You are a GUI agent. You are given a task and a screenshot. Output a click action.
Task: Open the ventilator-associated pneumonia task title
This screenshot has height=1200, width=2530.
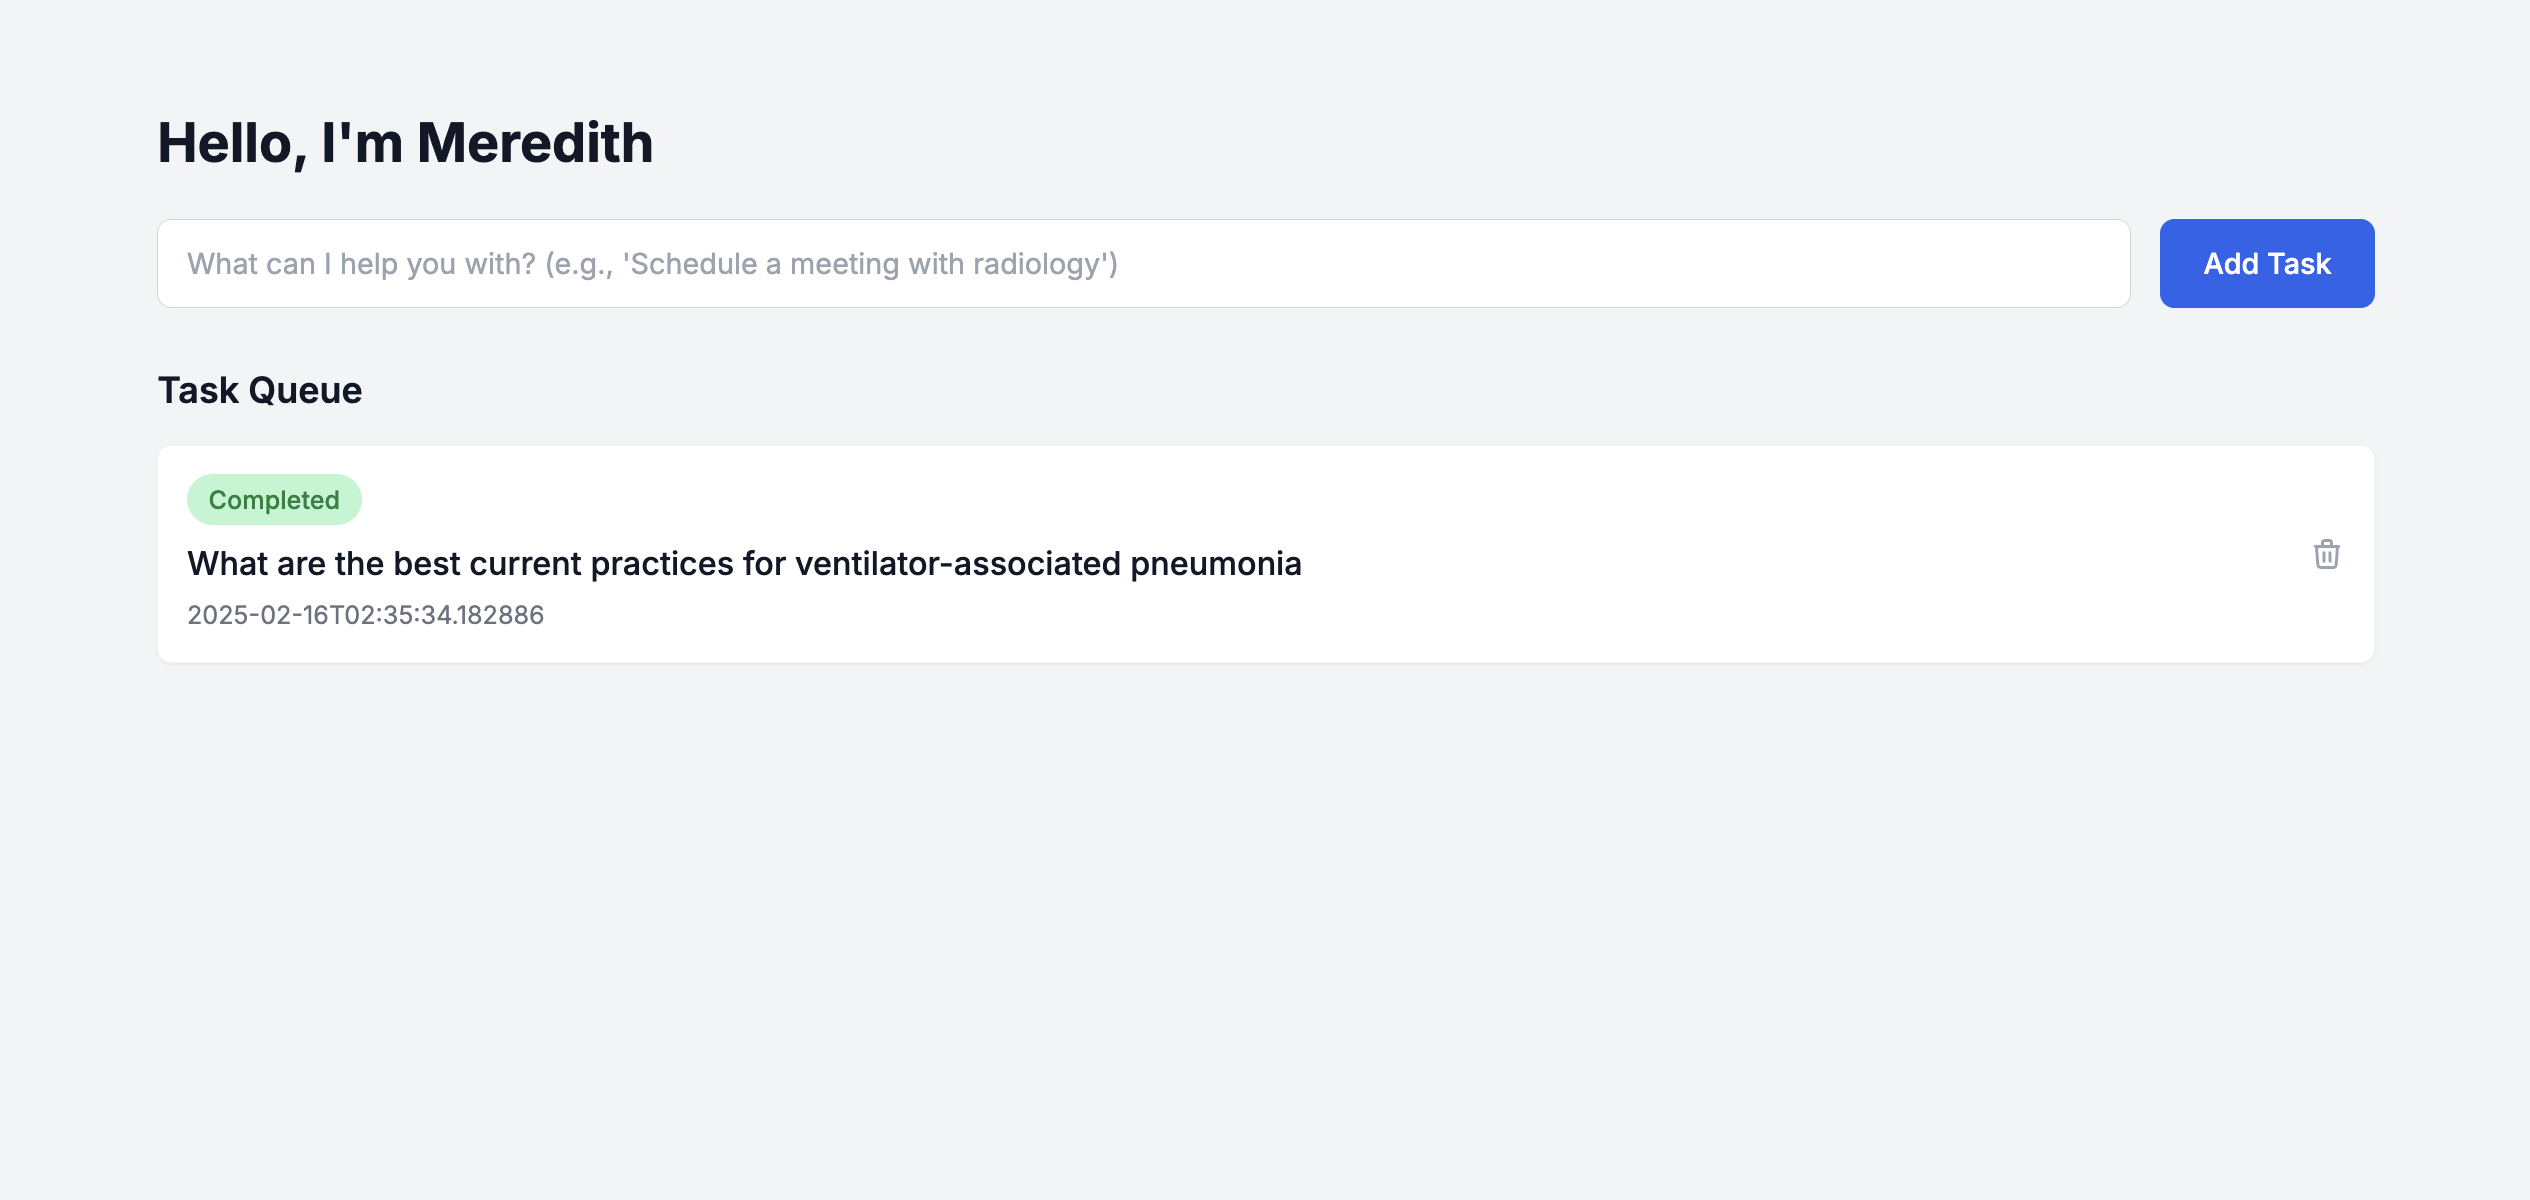pos(744,564)
